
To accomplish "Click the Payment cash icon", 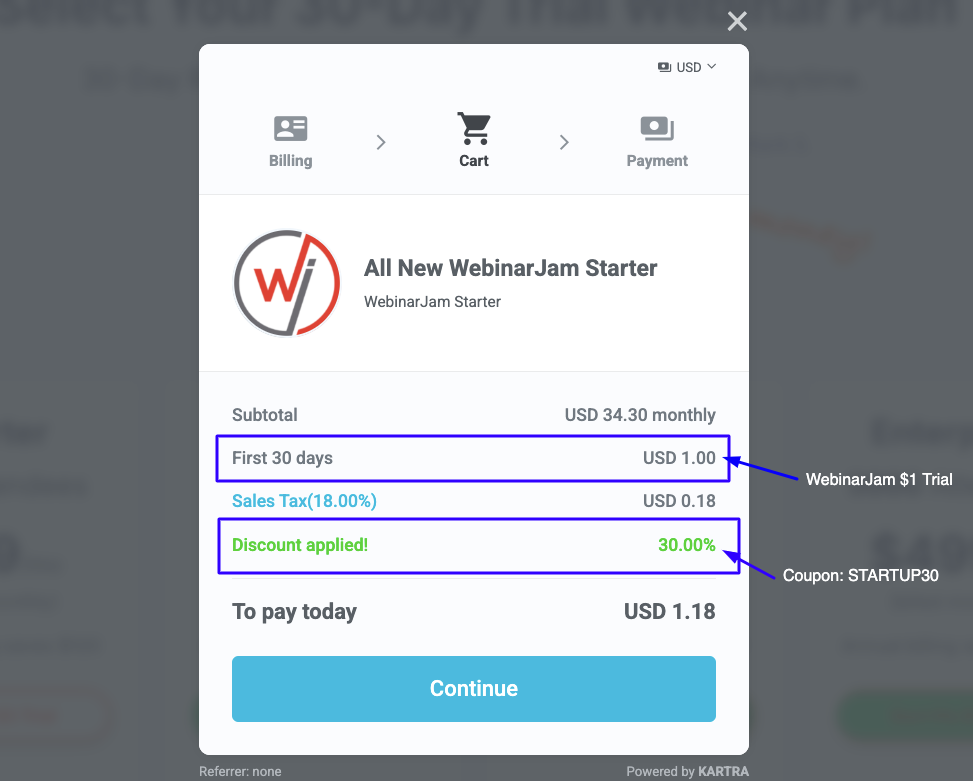I will click(657, 128).
